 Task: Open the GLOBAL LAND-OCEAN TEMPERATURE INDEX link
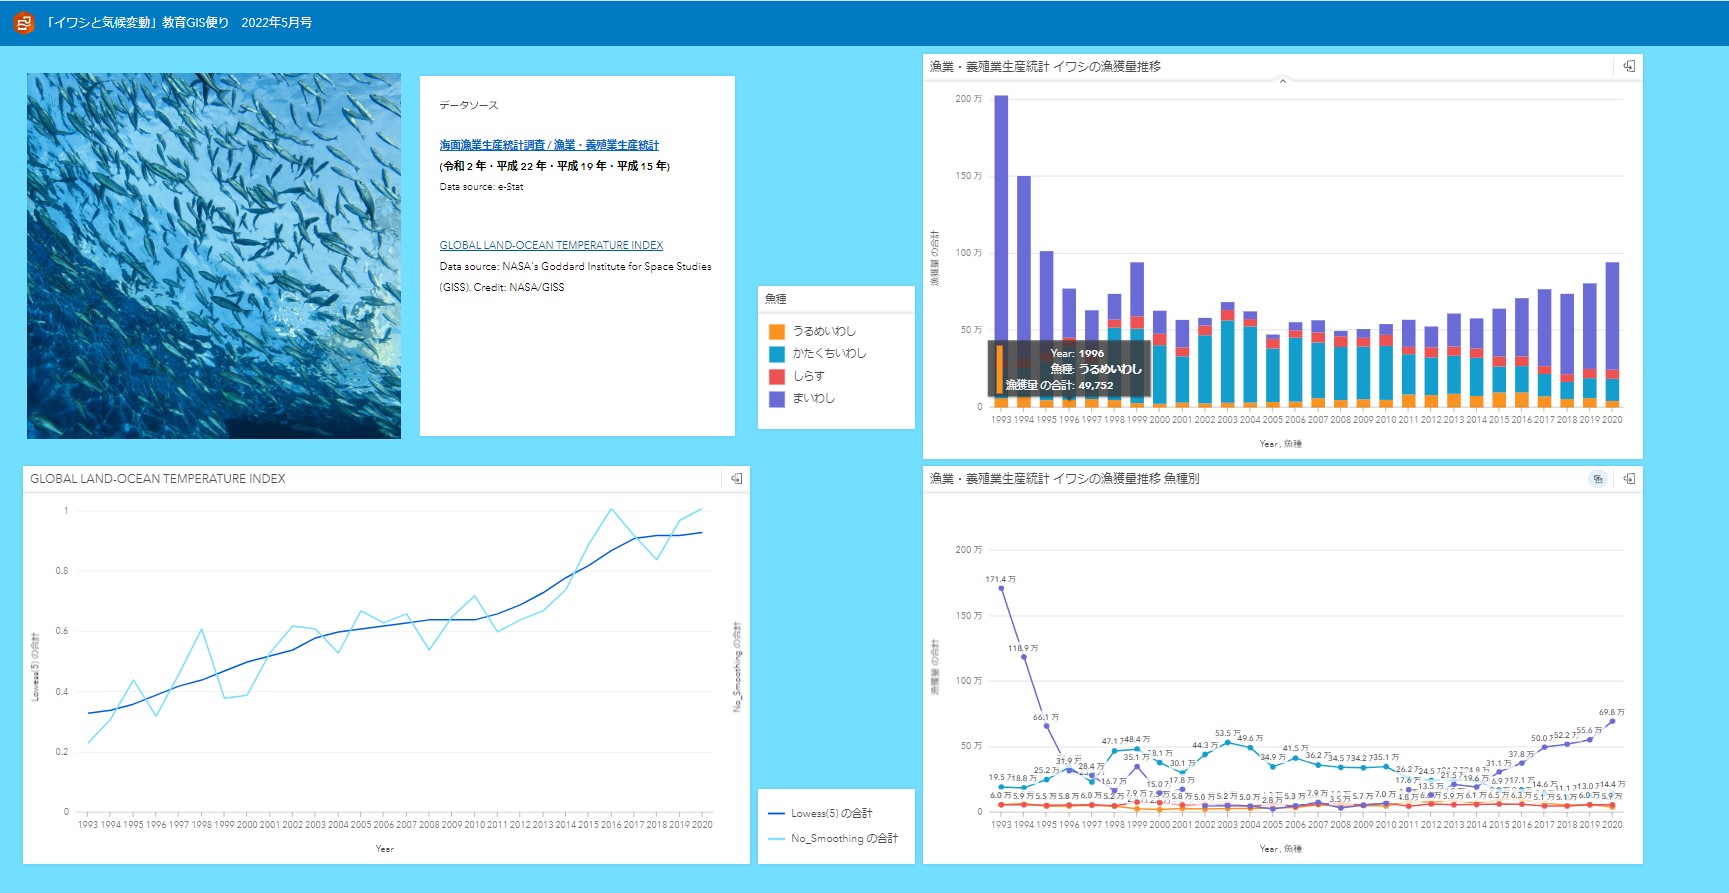[x=551, y=245]
